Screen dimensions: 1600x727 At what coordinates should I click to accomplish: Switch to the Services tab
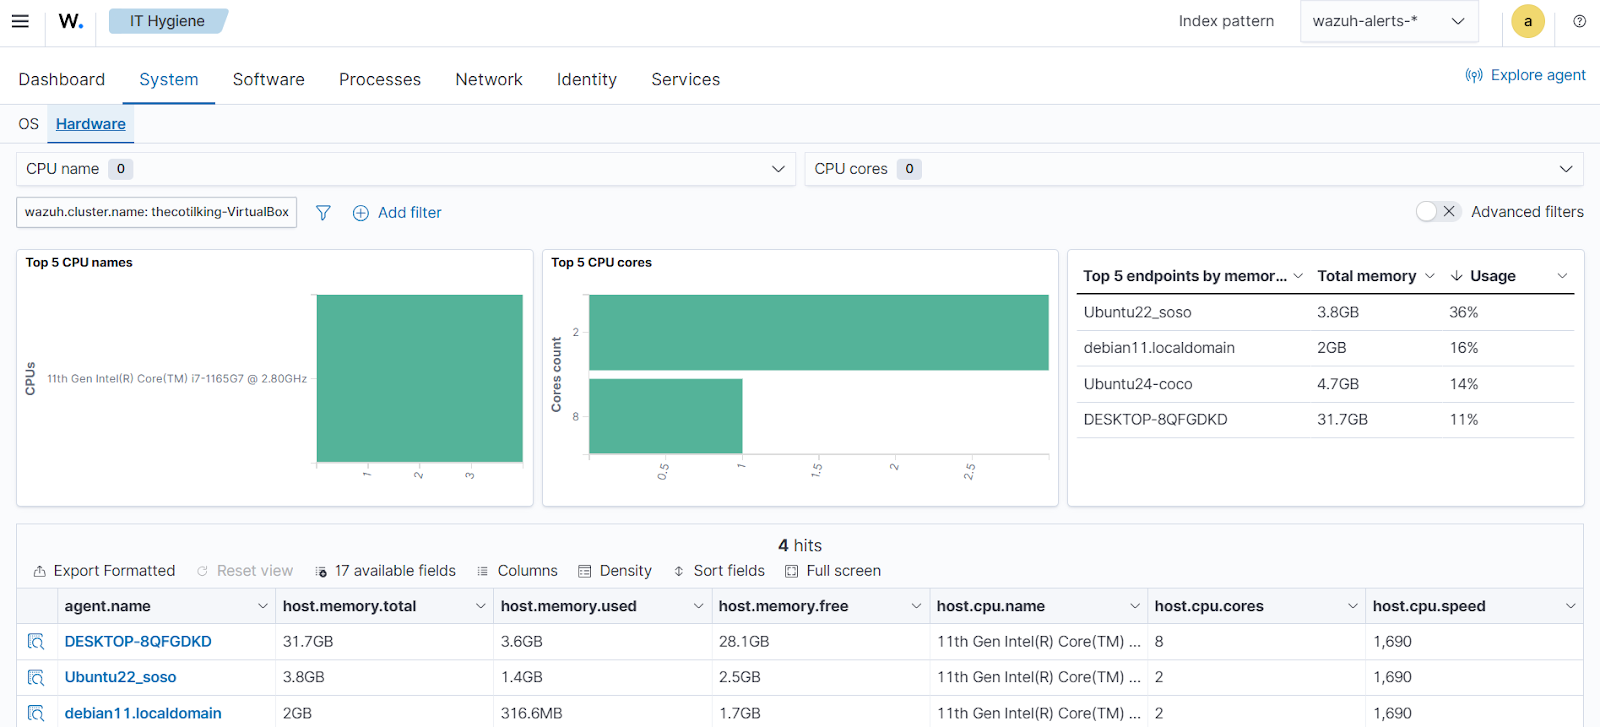pos(686,79)
